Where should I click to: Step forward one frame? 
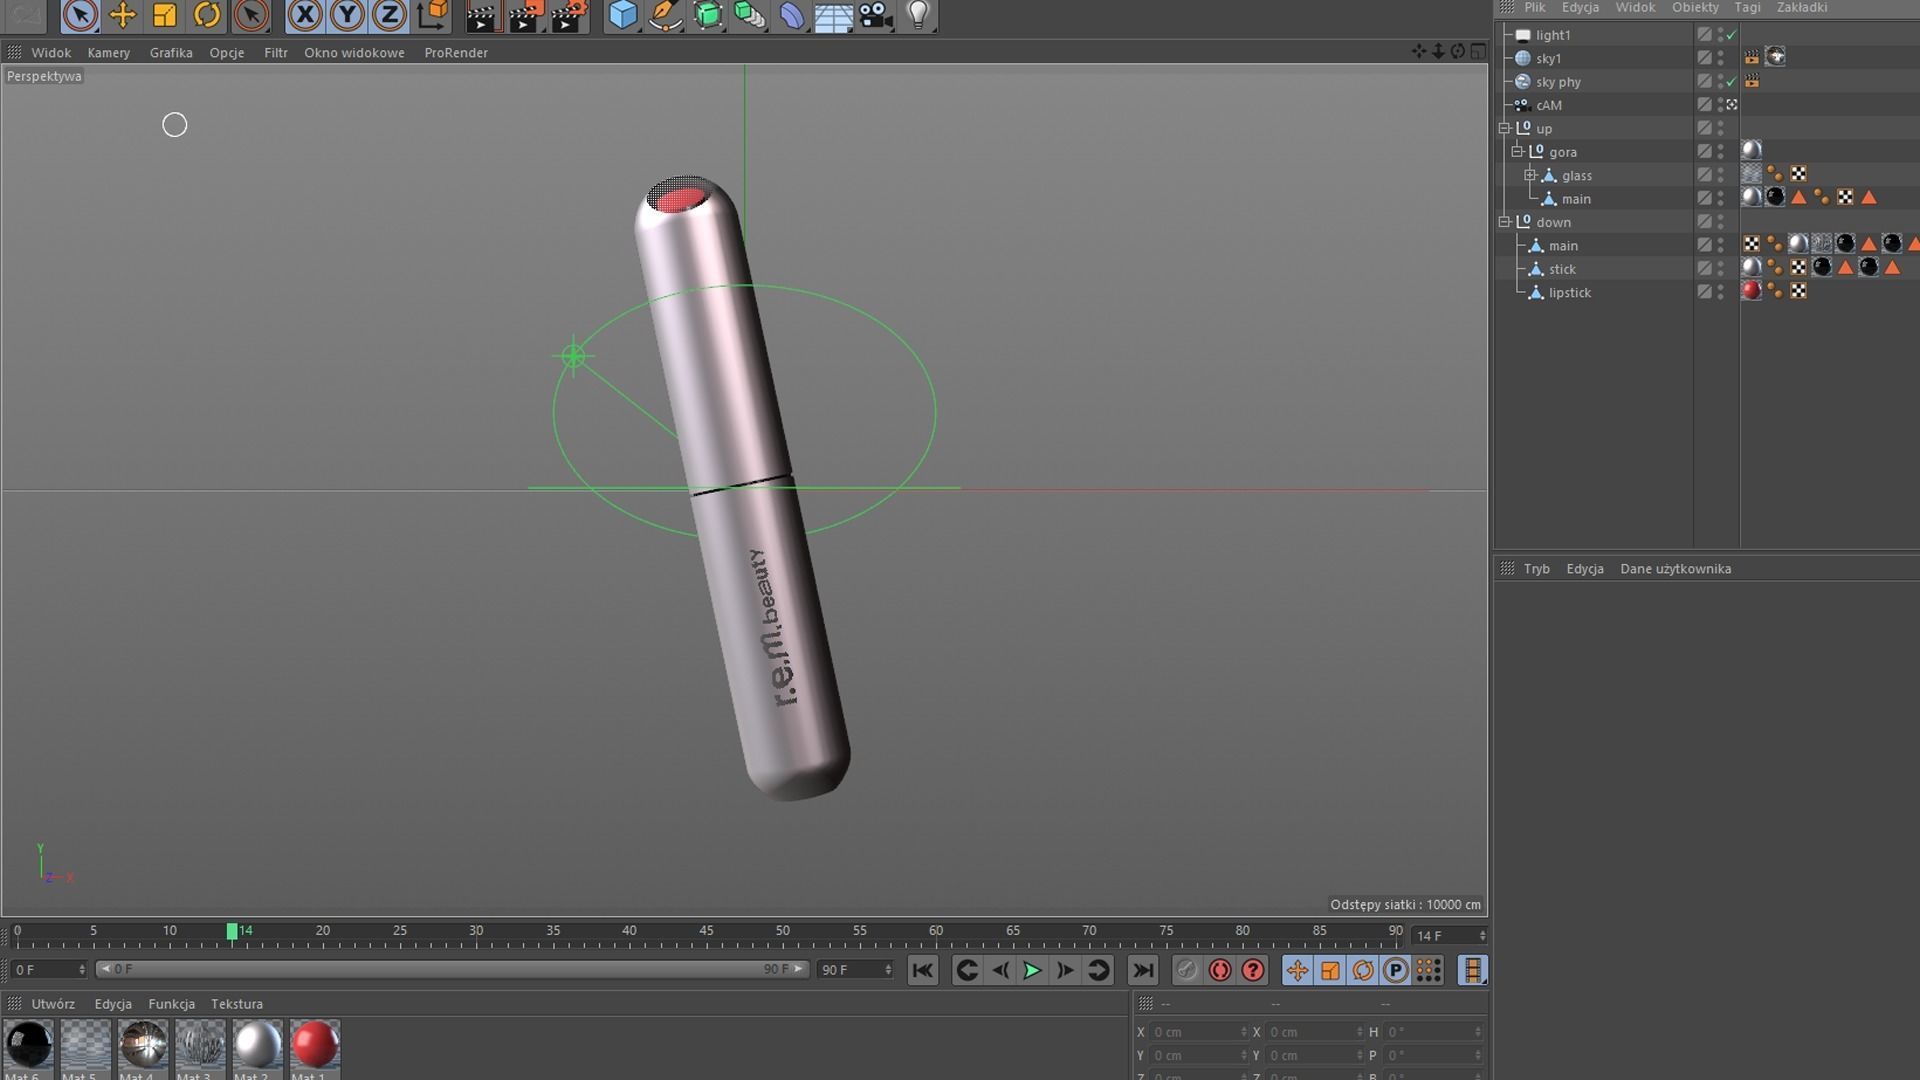1065,970
